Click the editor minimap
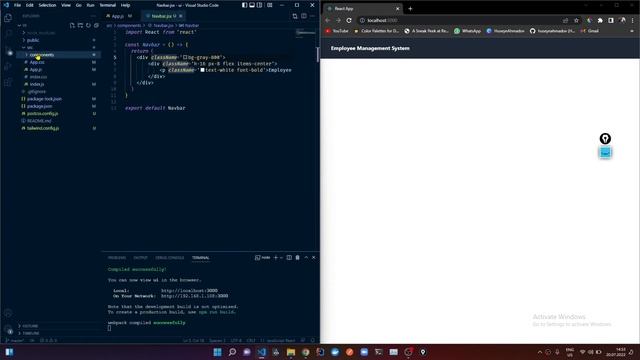This screenshot has height=360, width=640. tap(306, 33)
